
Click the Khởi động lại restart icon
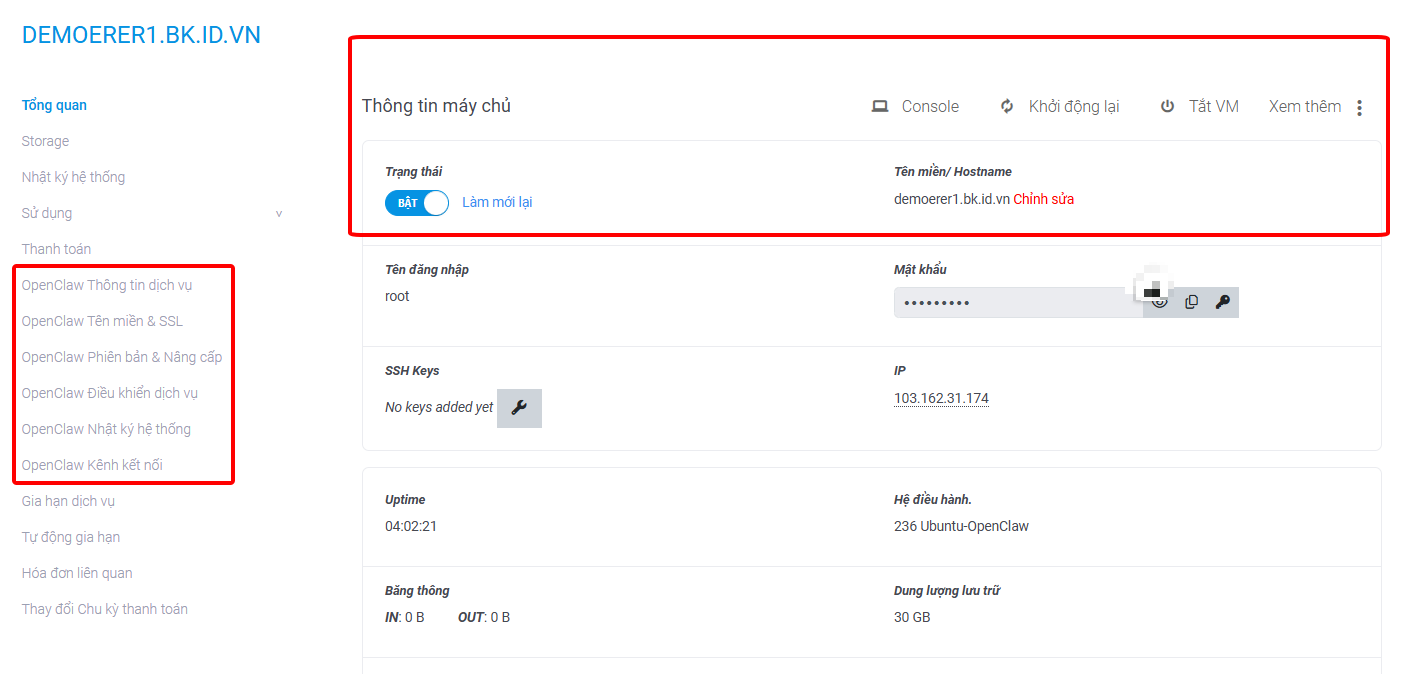click(x=1007, y=107)
